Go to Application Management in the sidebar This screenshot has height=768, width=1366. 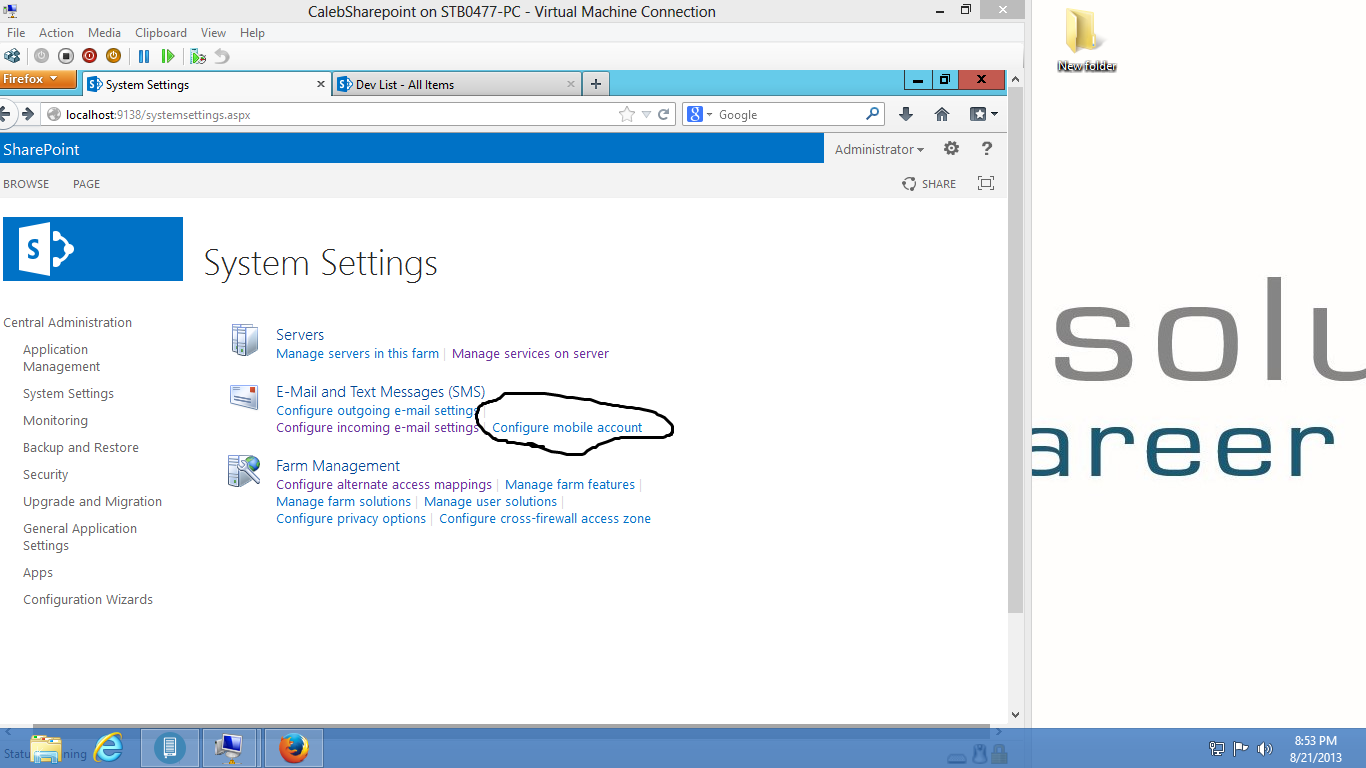point(61,358)
